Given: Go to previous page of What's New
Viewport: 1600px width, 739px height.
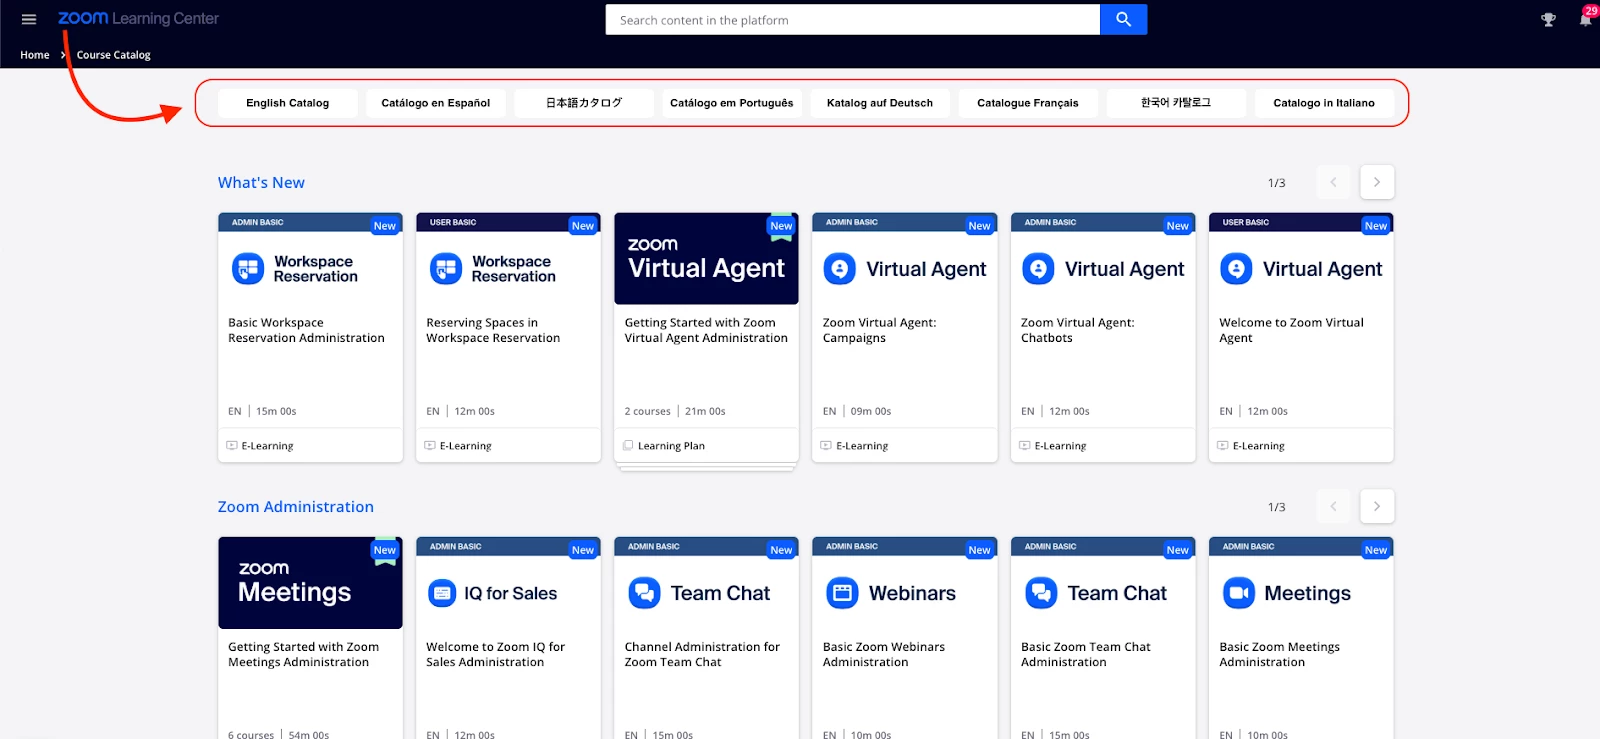Looking at the screenshot, I should point(1333,182).
